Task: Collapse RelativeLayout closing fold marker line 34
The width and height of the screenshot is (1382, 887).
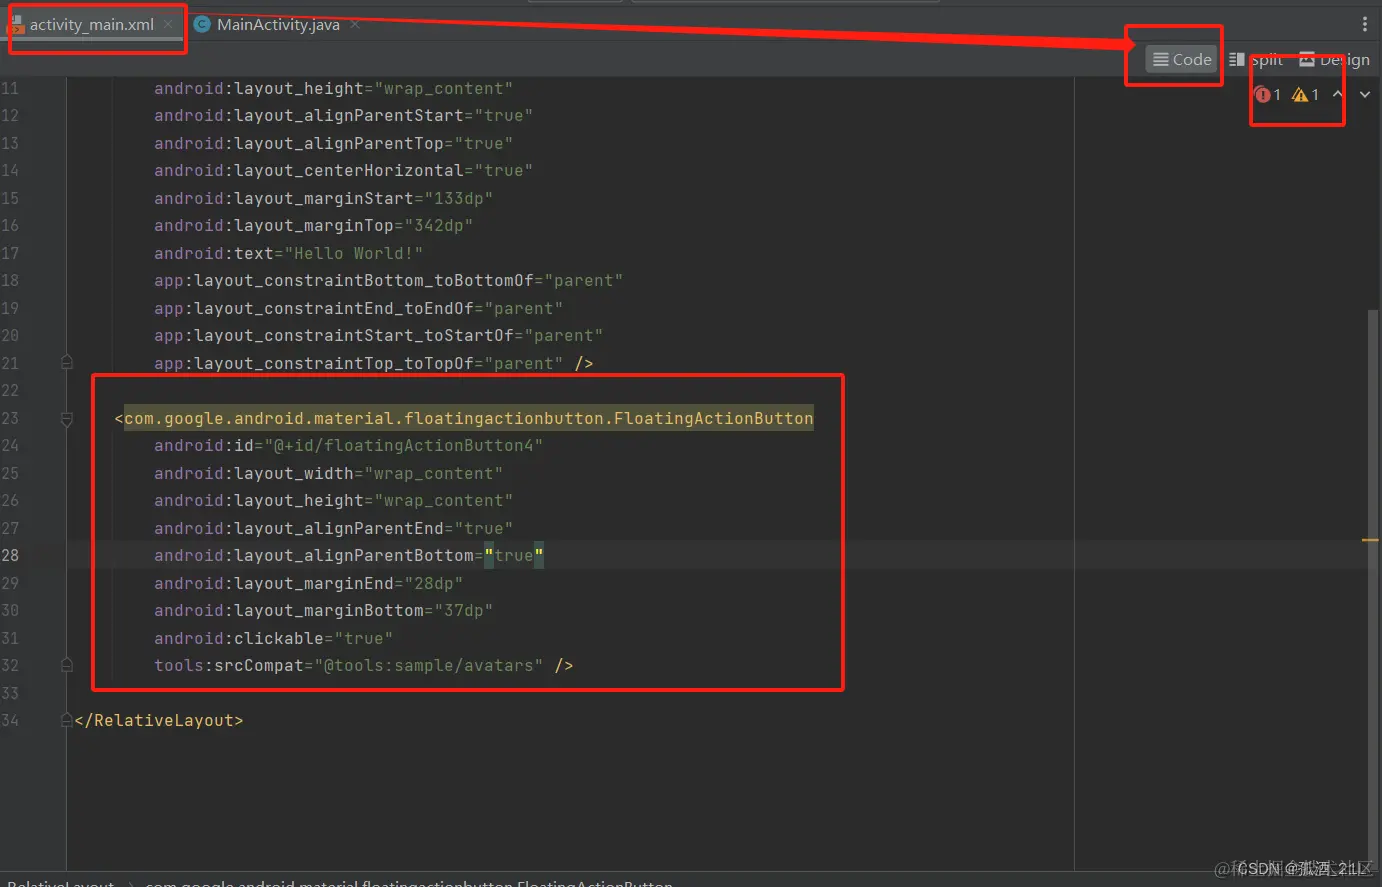Action: click(67, 720)
